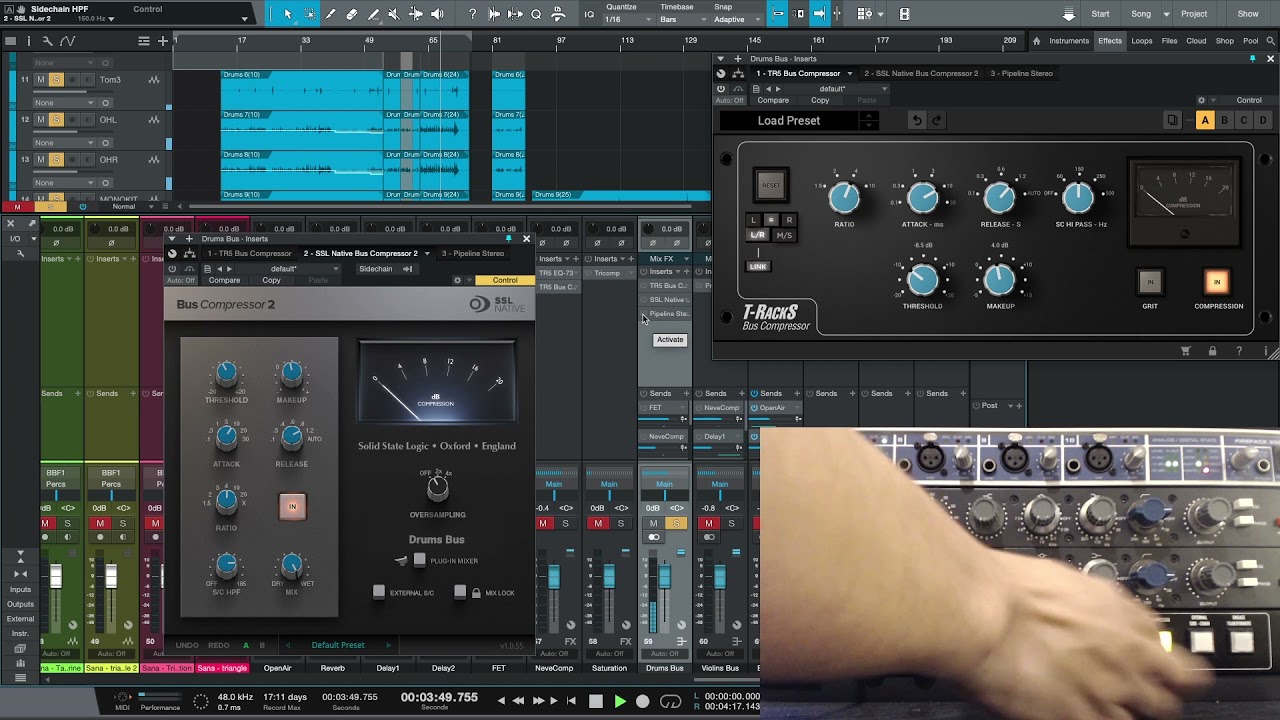Click the T-RackS cart shop icon
The image size is (1280, 720).
[1186, 351]
